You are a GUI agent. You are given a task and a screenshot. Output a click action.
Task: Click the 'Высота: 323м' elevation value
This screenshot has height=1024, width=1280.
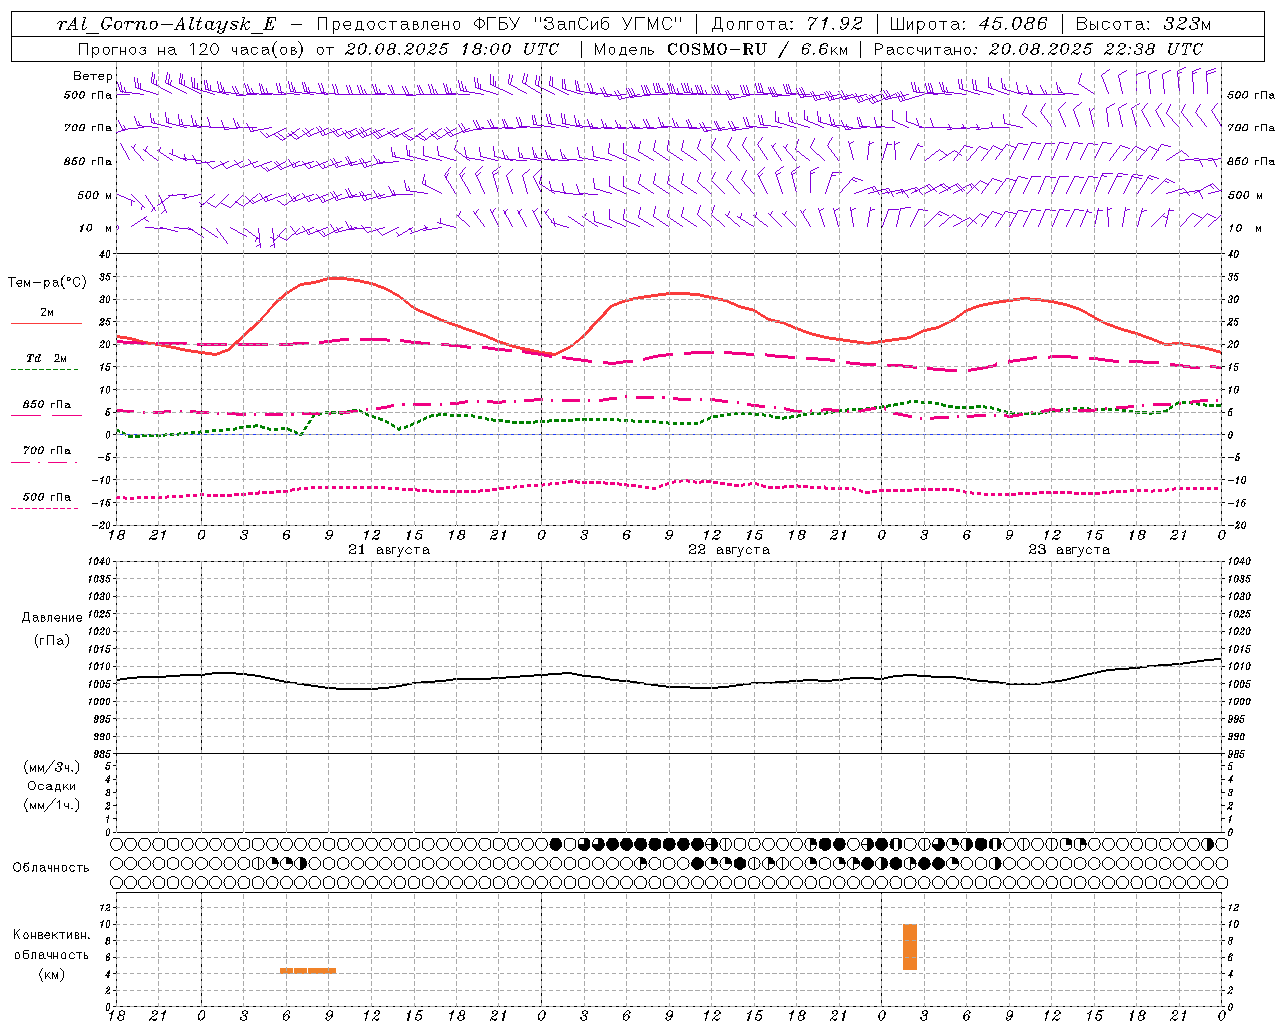pyautogui.click(x=1144, y=24)
